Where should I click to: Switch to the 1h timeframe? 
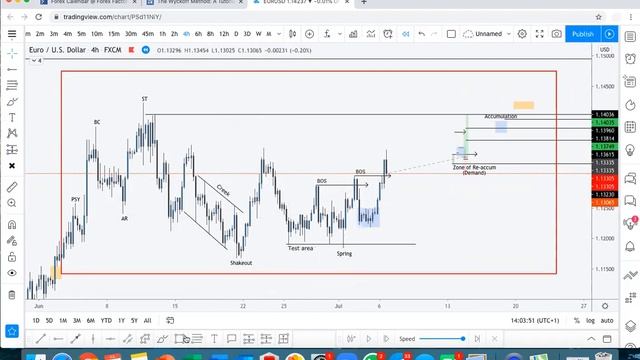pos(162,34)
